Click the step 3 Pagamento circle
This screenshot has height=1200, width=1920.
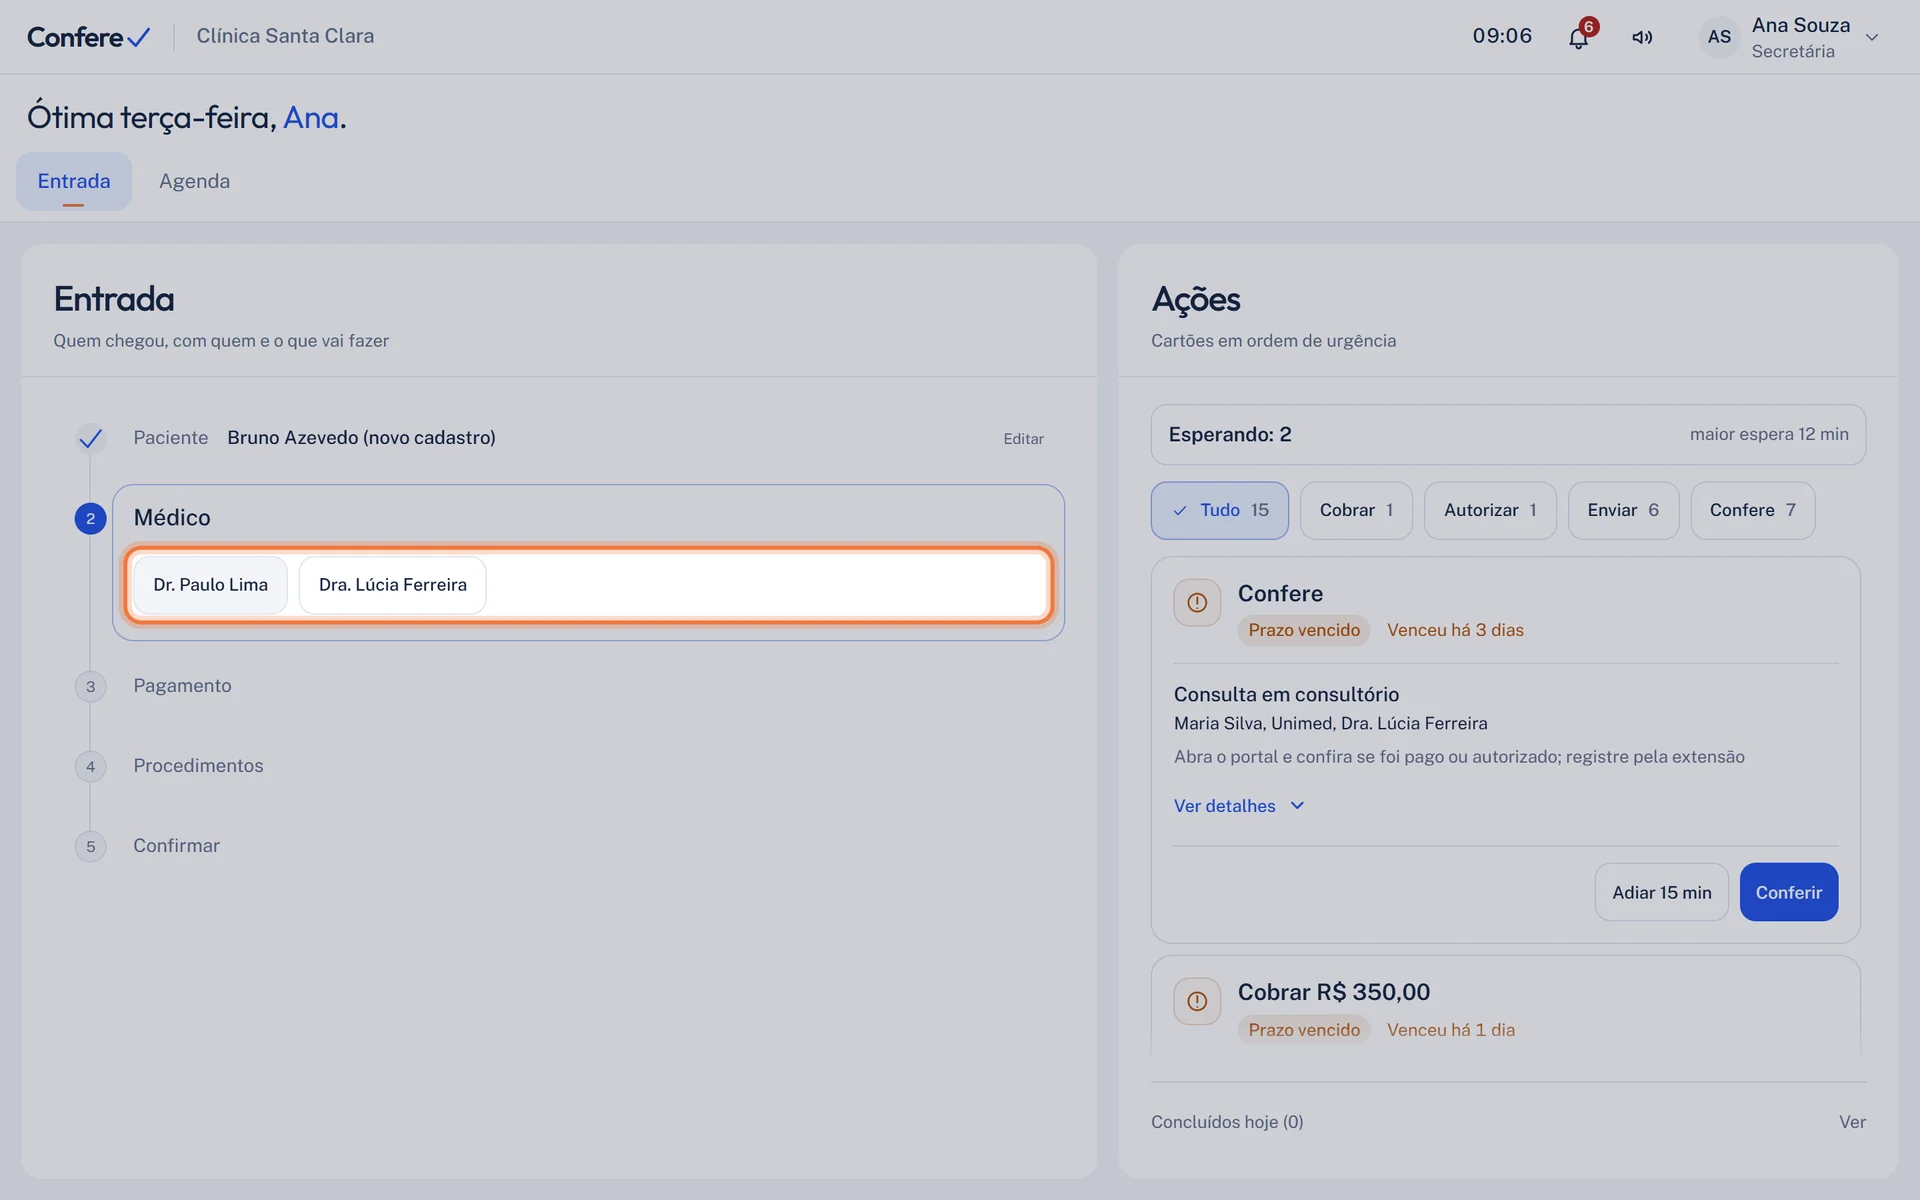coord(91,686)
